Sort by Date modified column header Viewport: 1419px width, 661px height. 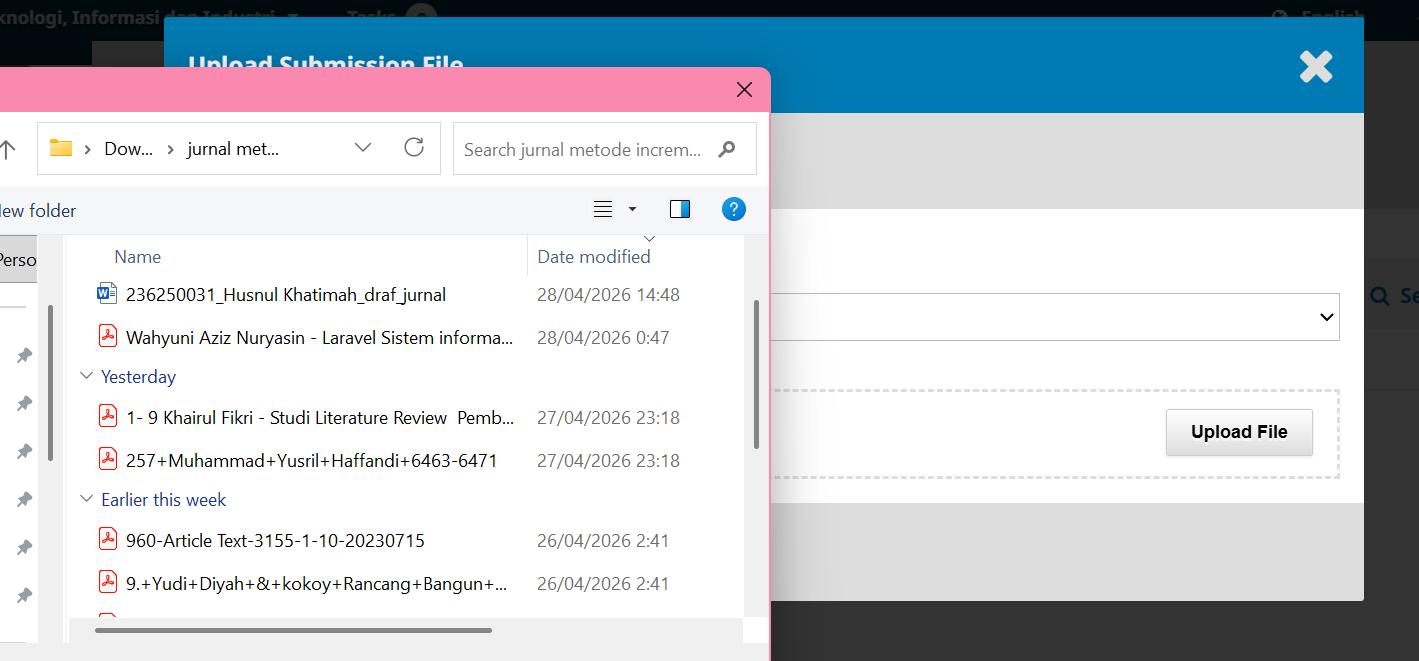tap(594, 257)
